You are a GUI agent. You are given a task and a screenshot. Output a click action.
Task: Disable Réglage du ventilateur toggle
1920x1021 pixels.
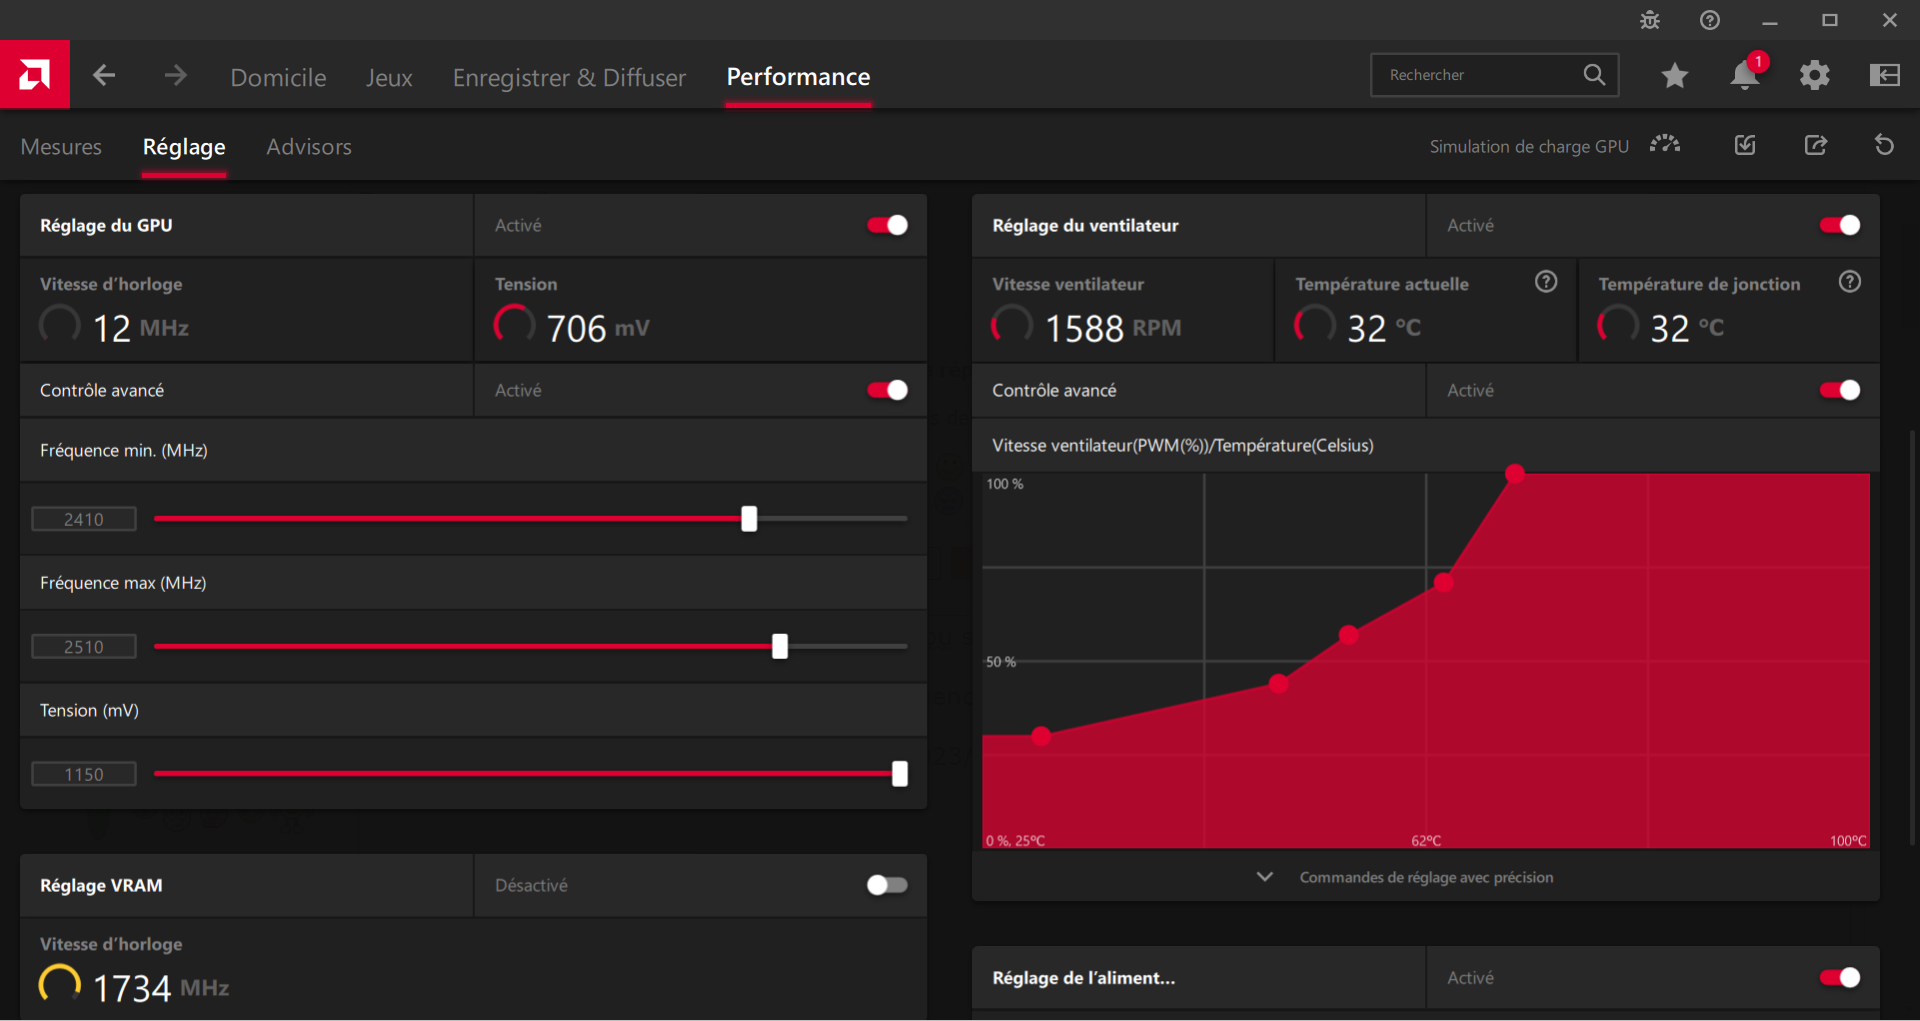pos(1840,225)
